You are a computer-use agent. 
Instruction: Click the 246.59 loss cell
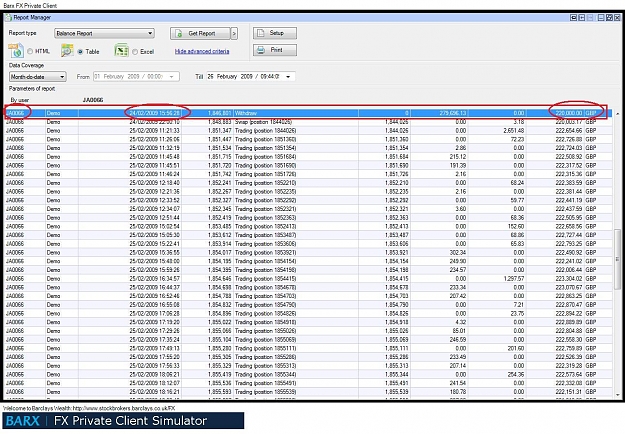click(x=458, y=340)
